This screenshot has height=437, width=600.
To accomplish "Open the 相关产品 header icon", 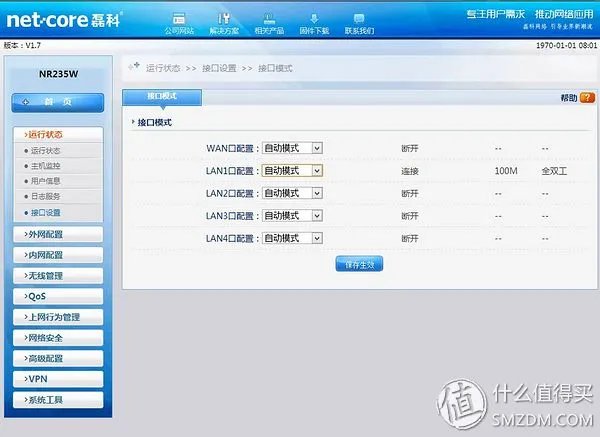I will click(x=269, y=23).
